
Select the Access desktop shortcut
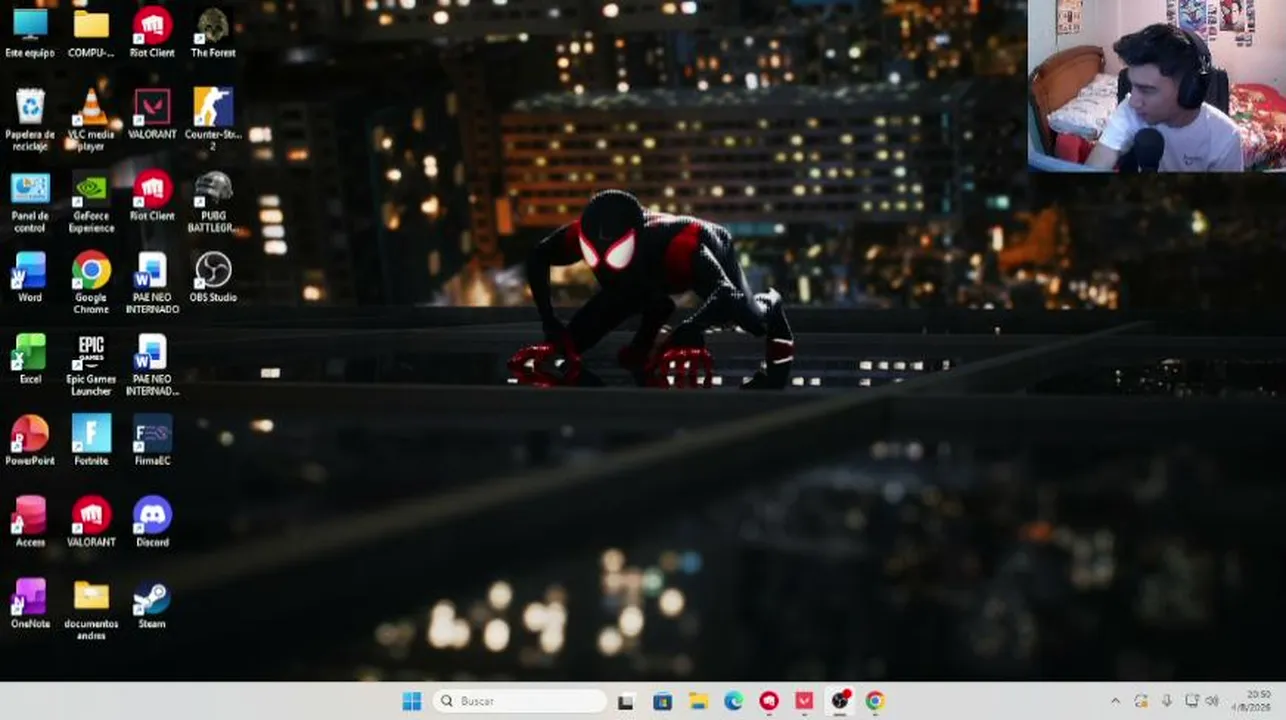[x=30, y=522]
